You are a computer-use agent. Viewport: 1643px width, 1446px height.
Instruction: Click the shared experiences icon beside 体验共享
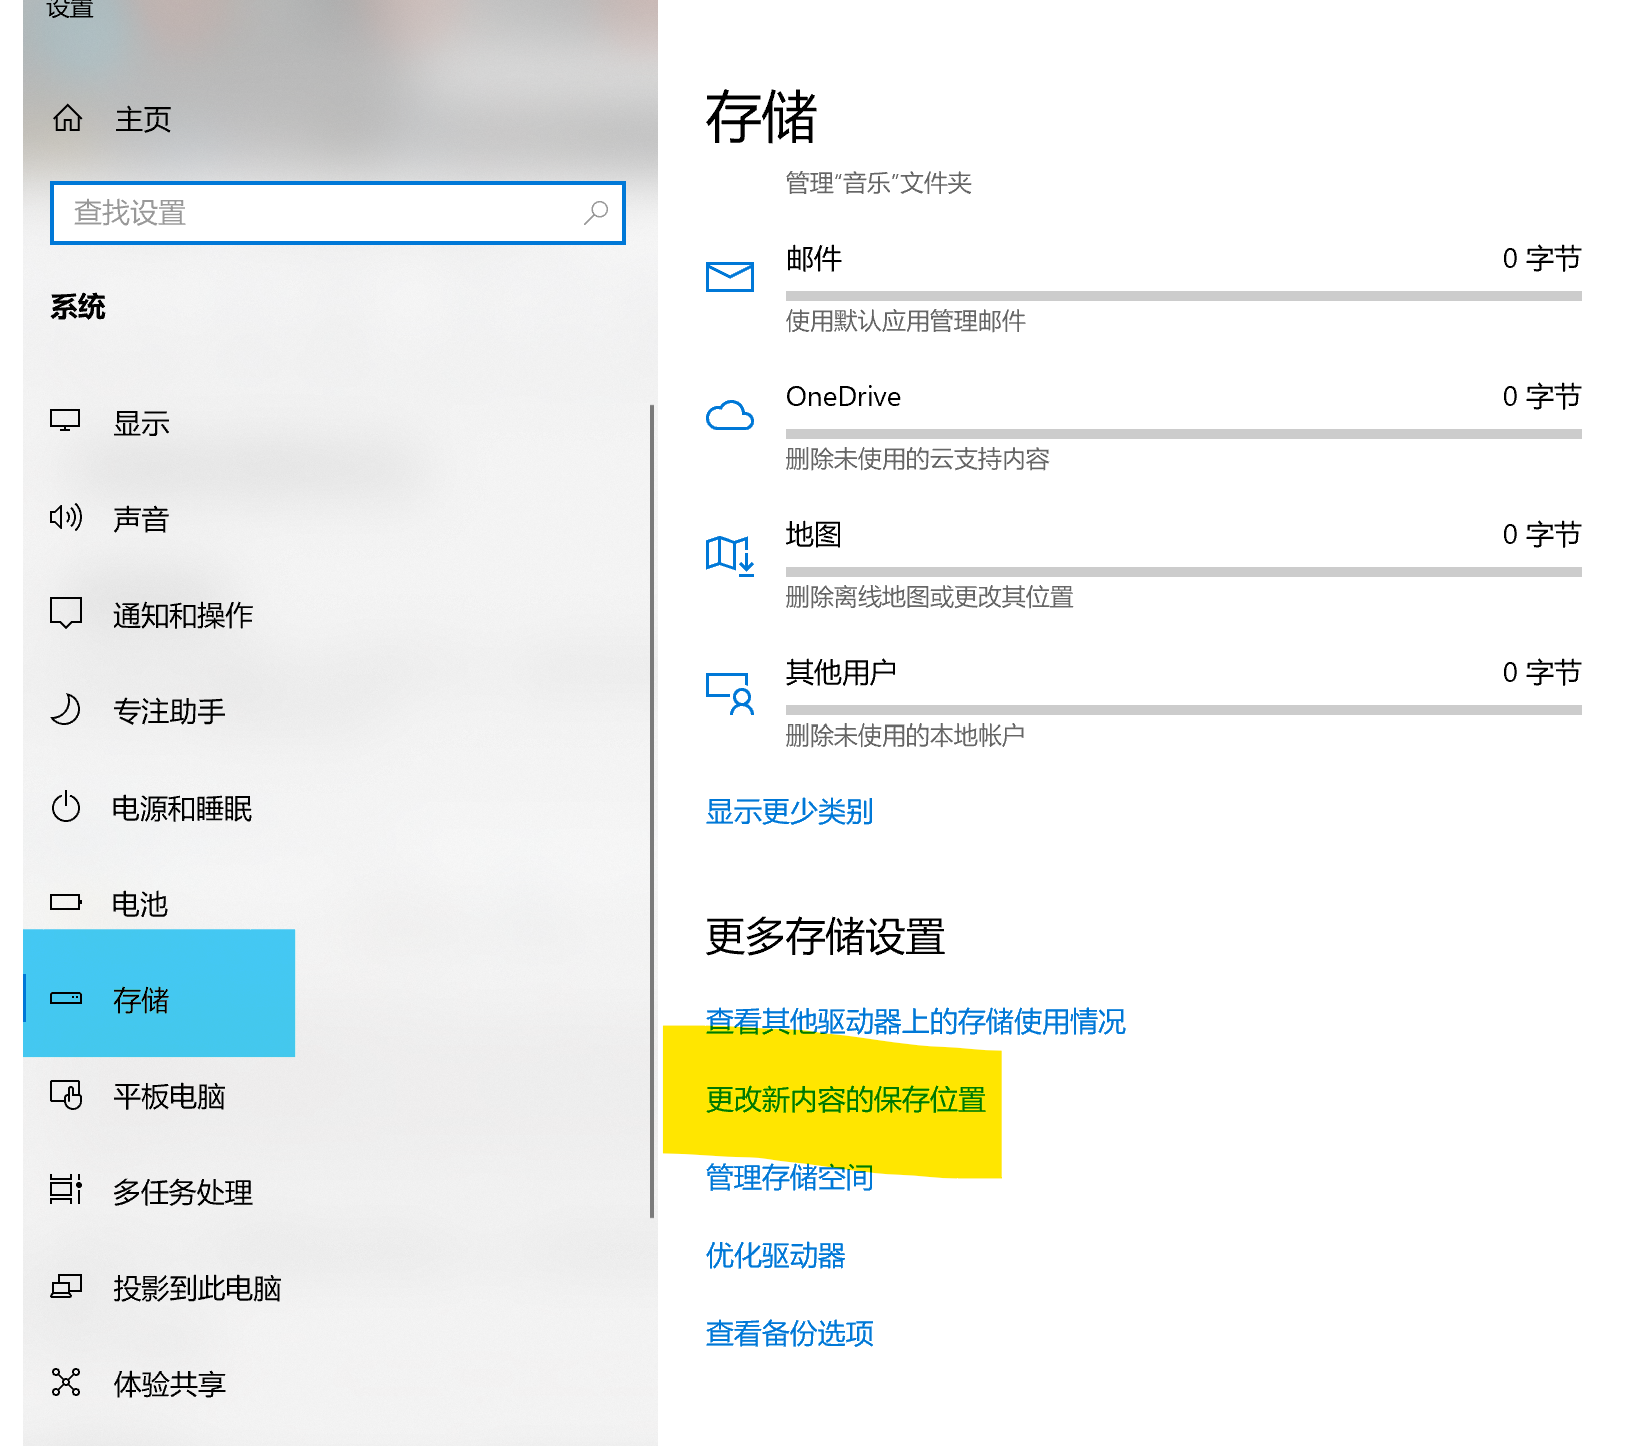66,1382
